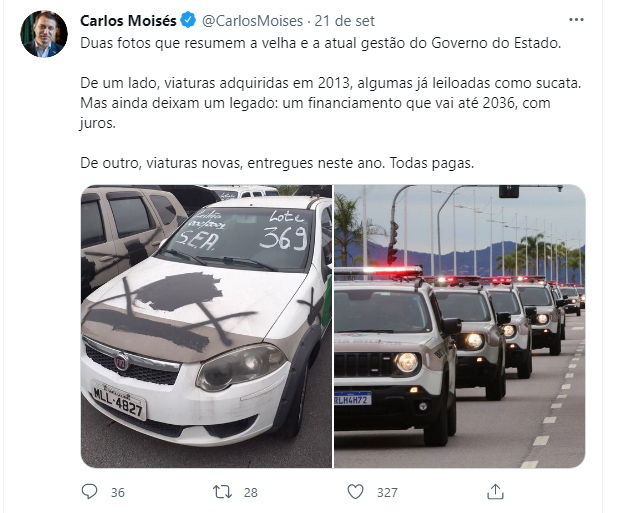Click the MLL-4827 license plate
Image resolution: width=618 pixels, height=513 pixels.
(x=119, y=401)
